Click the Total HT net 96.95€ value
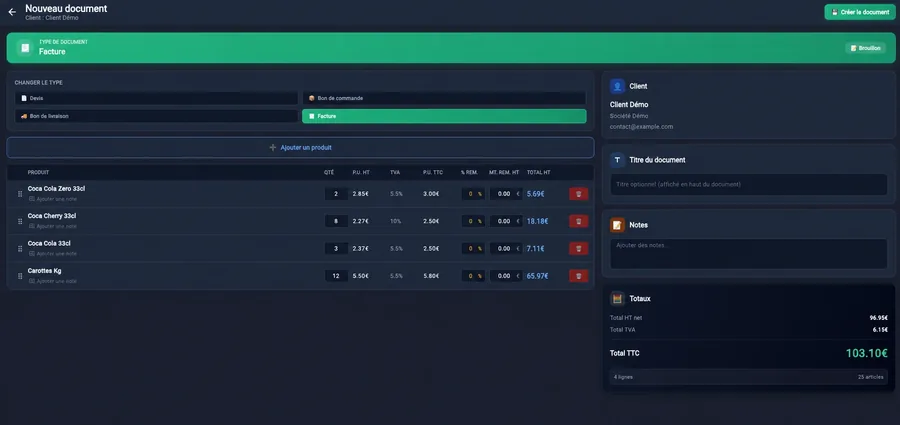 [878, 318]
